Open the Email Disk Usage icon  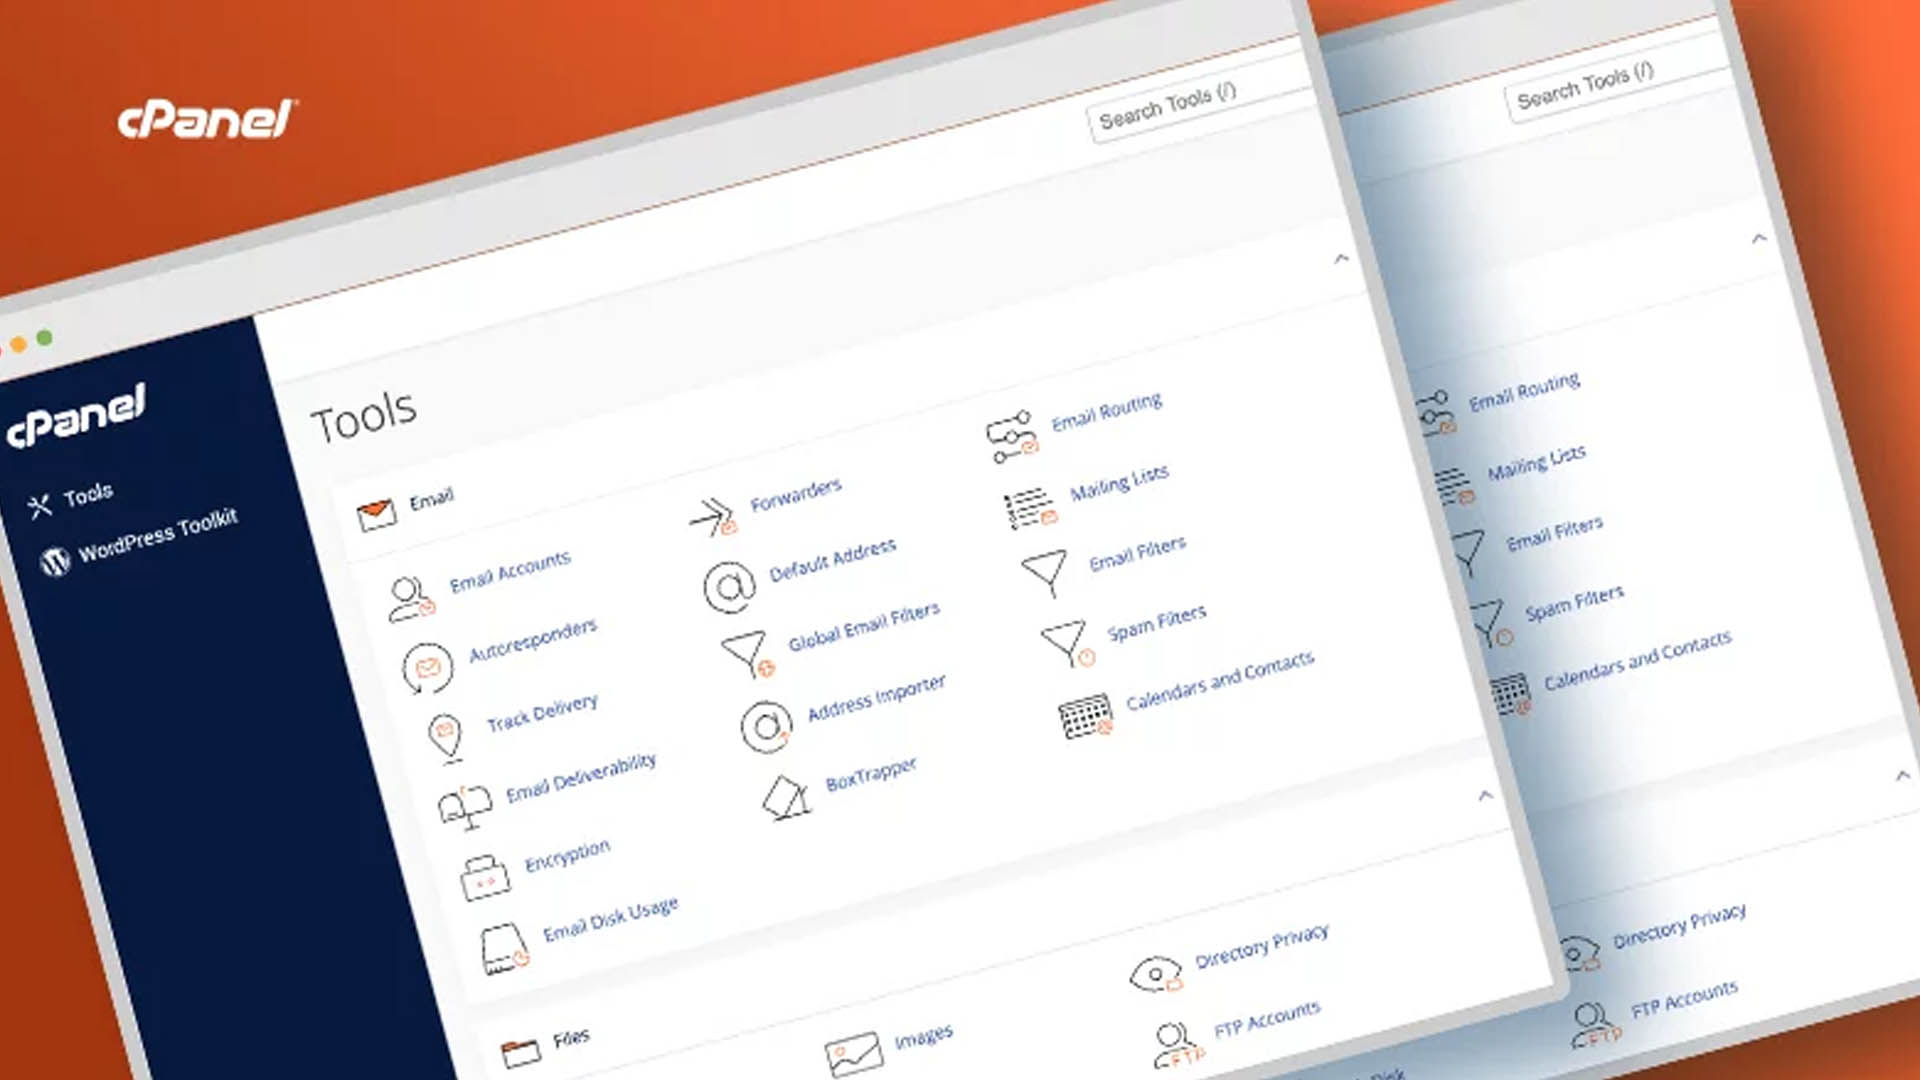coord(505,948)
